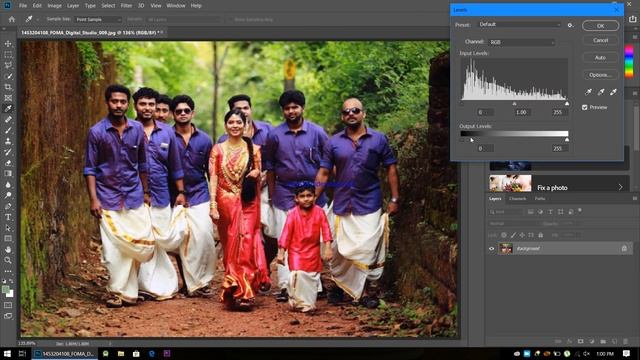
Task: Select the Gradient tool
Action: pos(8,173)
